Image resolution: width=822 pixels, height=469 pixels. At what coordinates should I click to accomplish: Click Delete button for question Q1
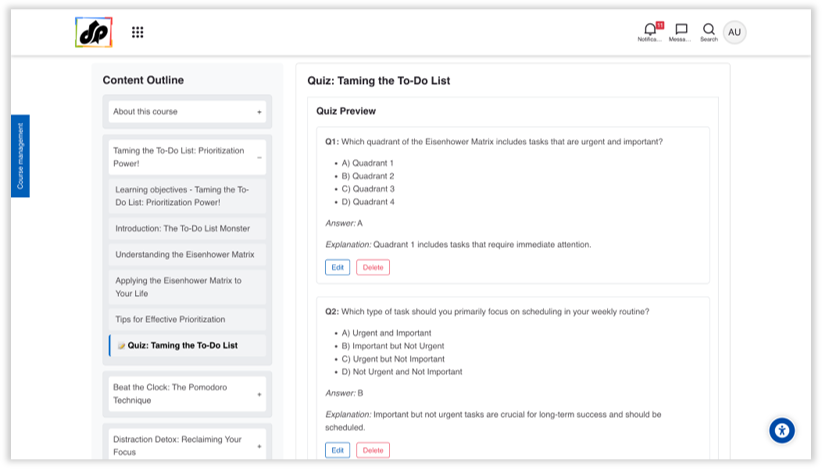tap(373, 267)
